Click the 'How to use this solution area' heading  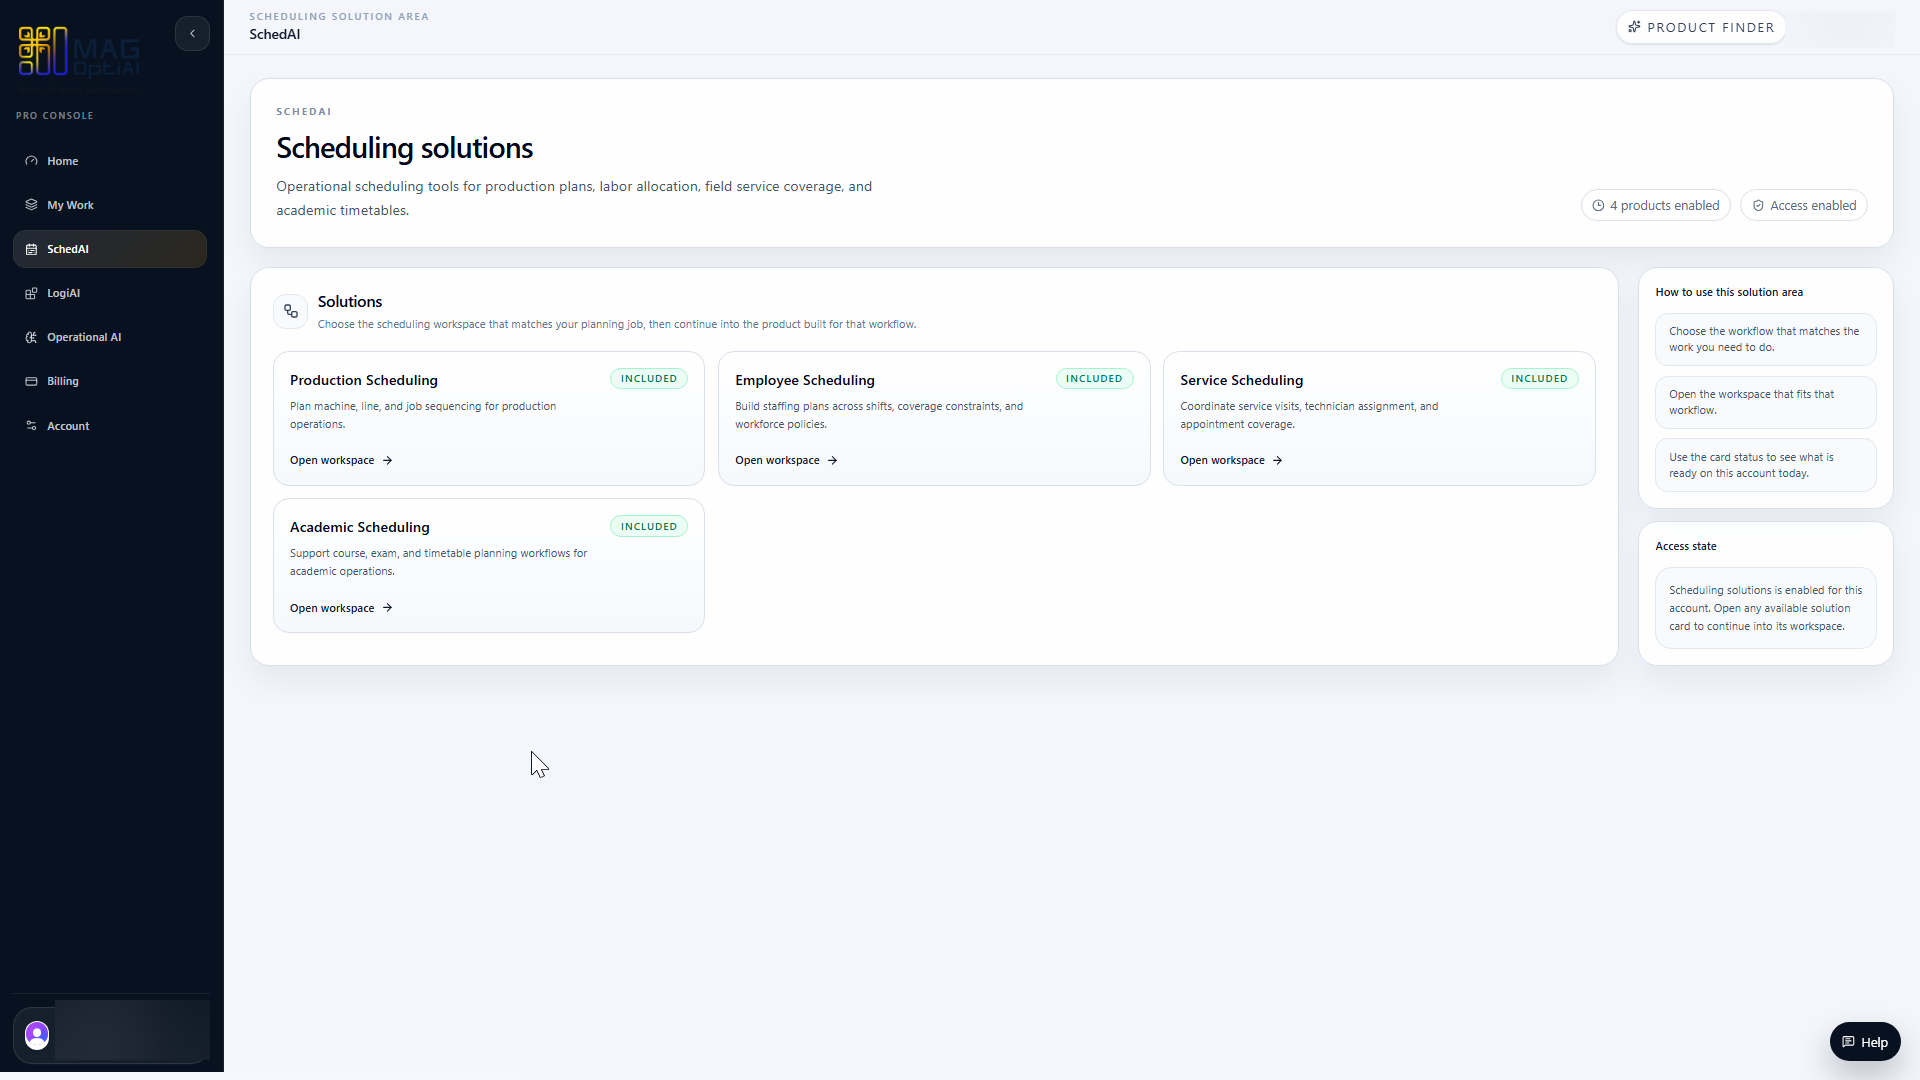click(1729, 292)
